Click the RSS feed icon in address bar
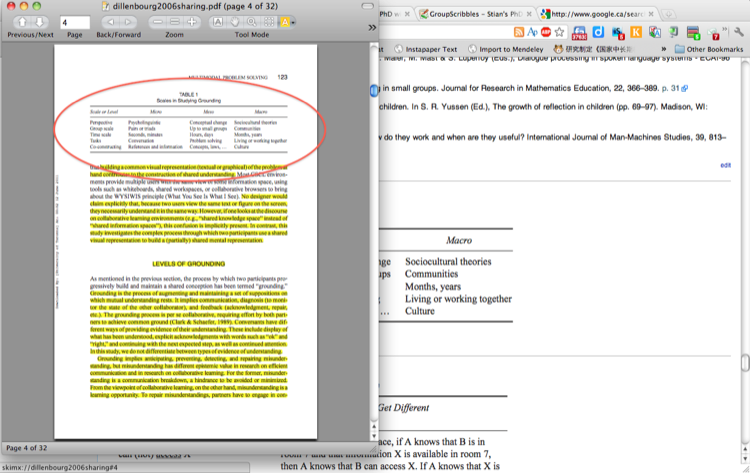 (519, 32)
